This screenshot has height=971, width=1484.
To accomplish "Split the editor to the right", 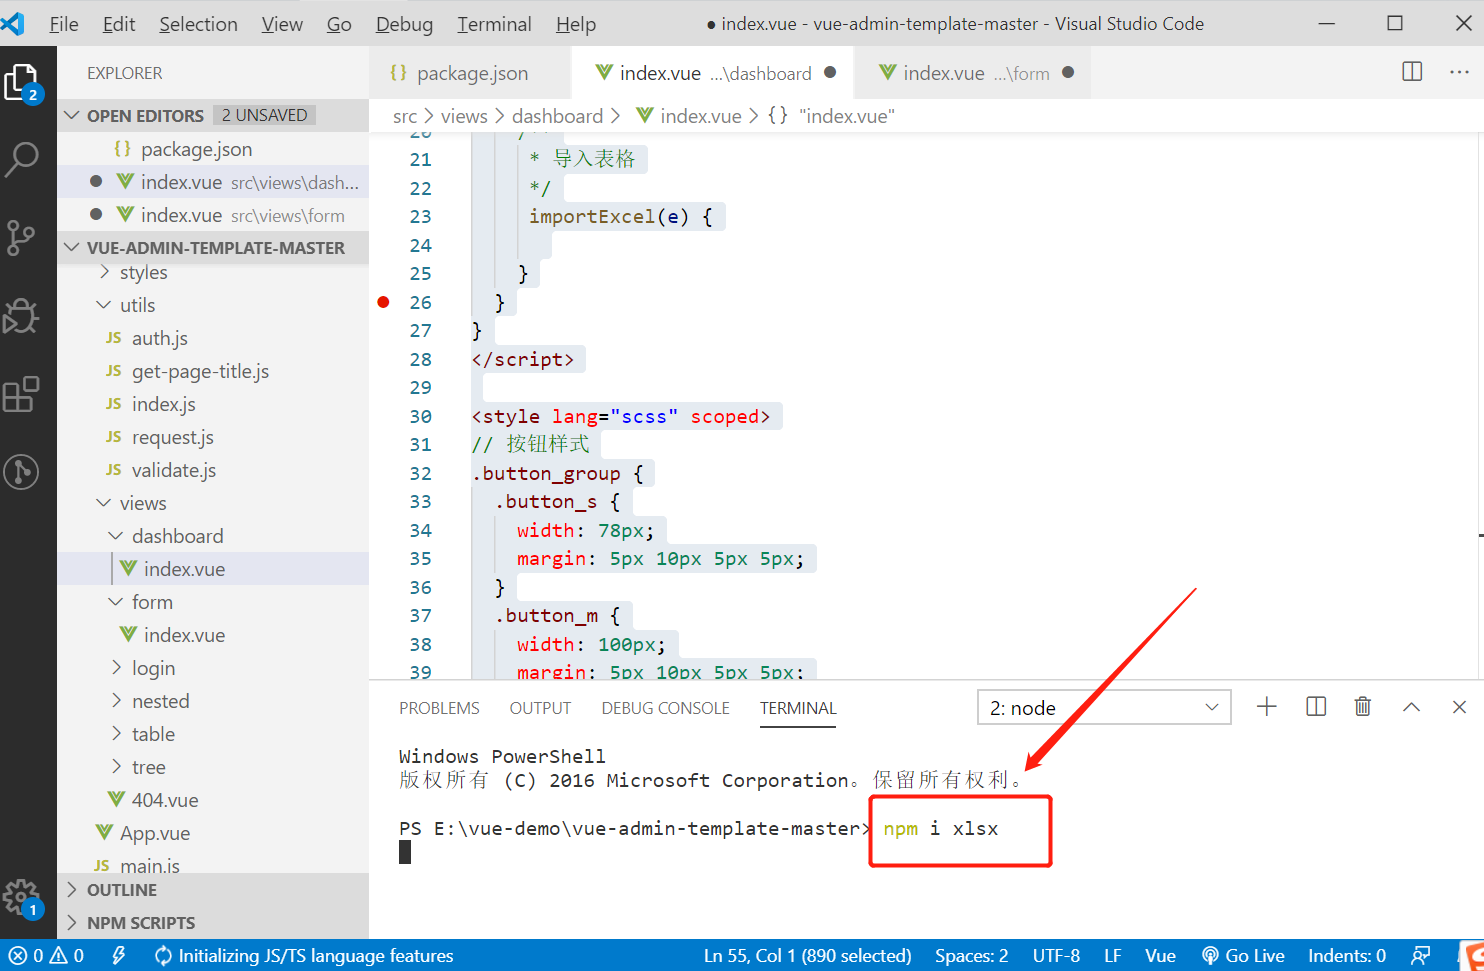I will pyautogui.click(x=1412, y=72).
